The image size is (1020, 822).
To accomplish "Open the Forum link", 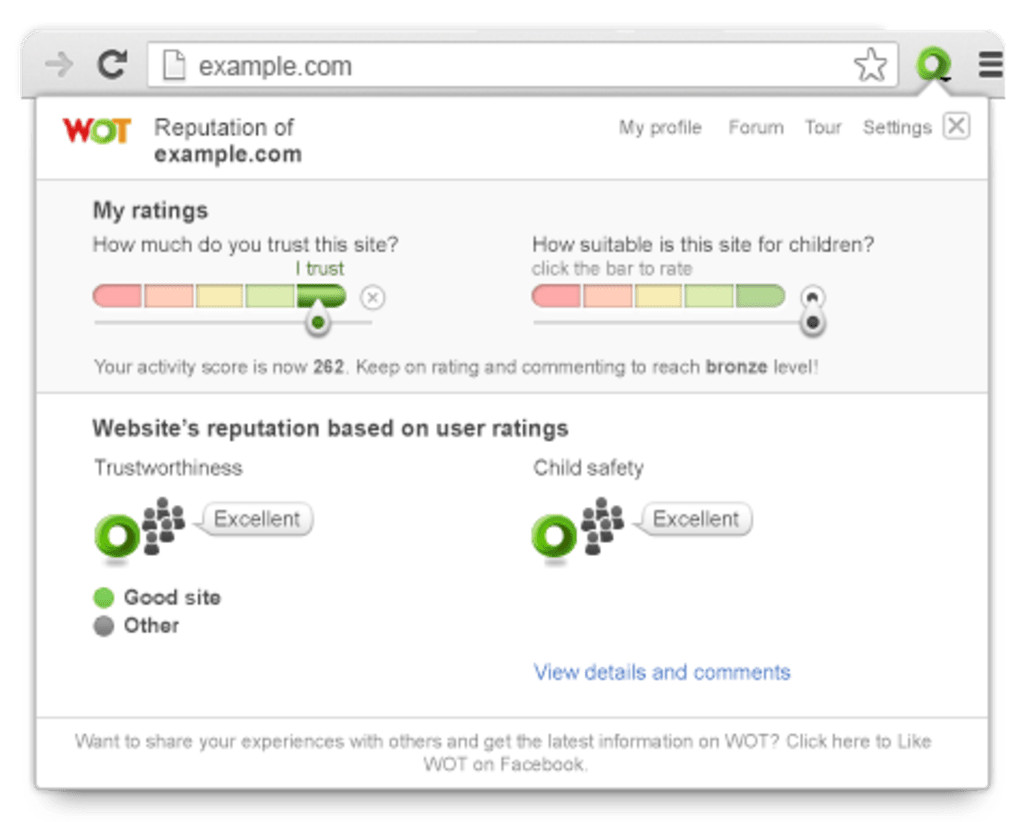I will [755, 128].
